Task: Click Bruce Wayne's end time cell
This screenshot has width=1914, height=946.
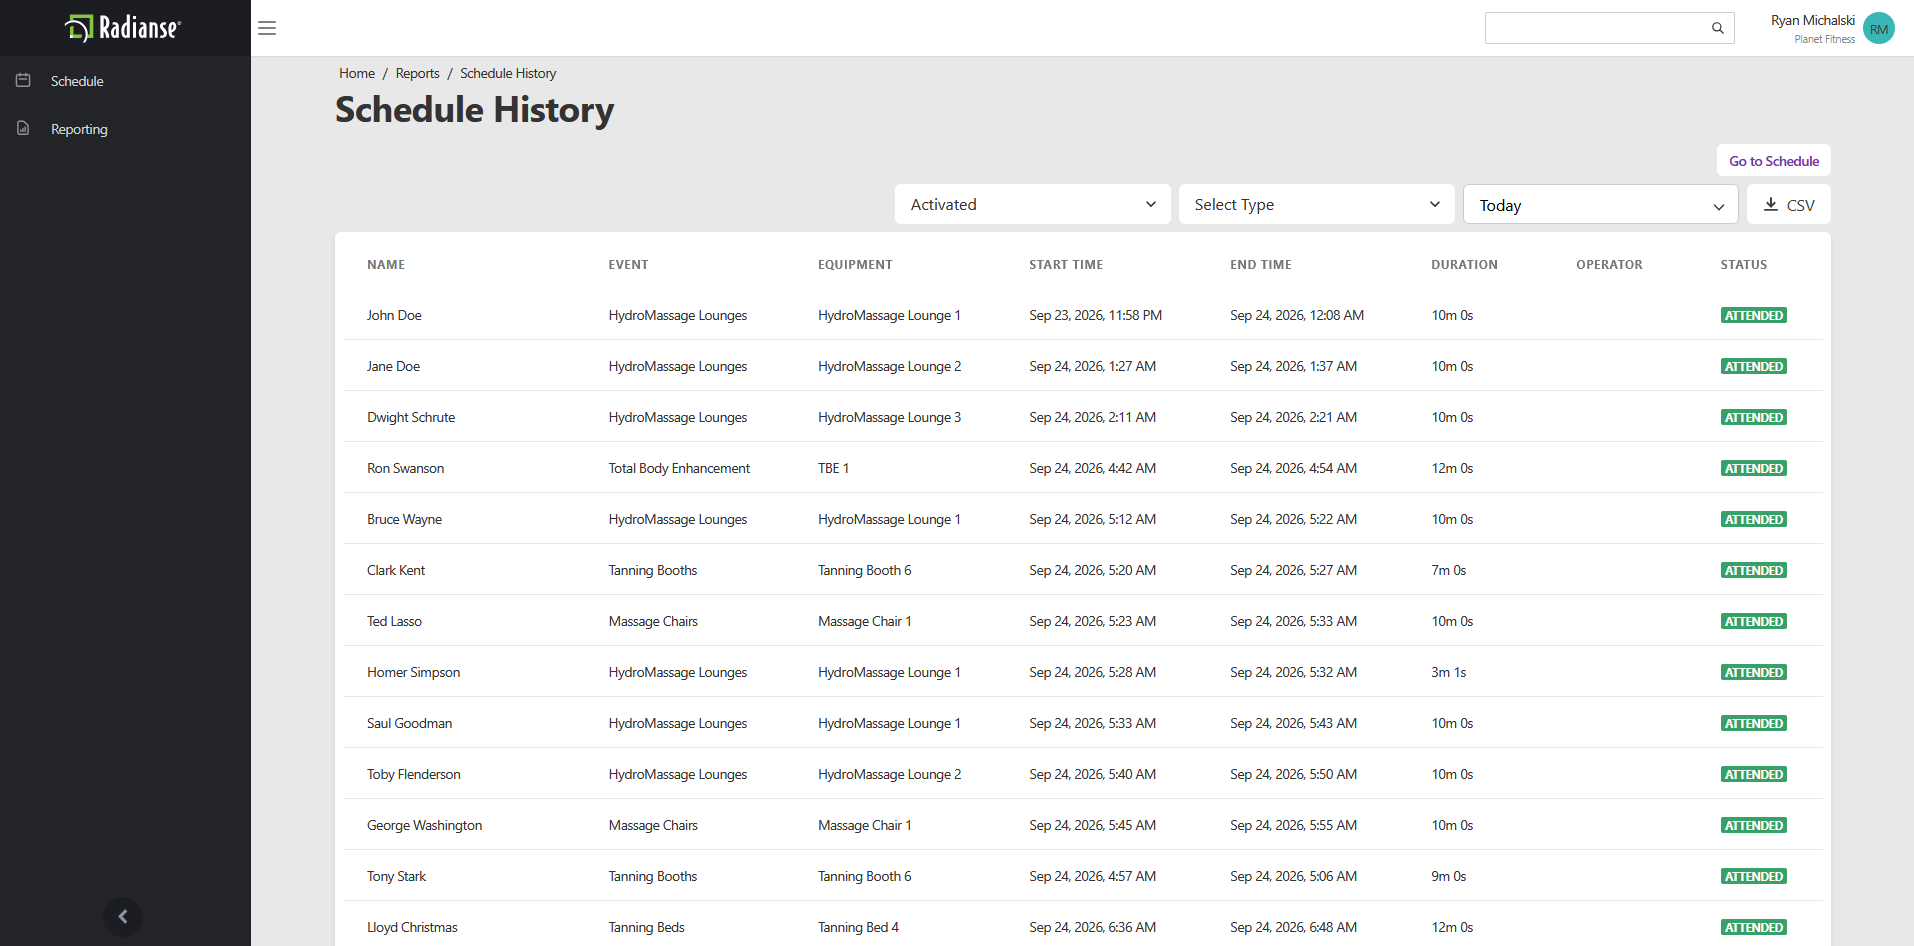Action: [x=1293, y=519]
